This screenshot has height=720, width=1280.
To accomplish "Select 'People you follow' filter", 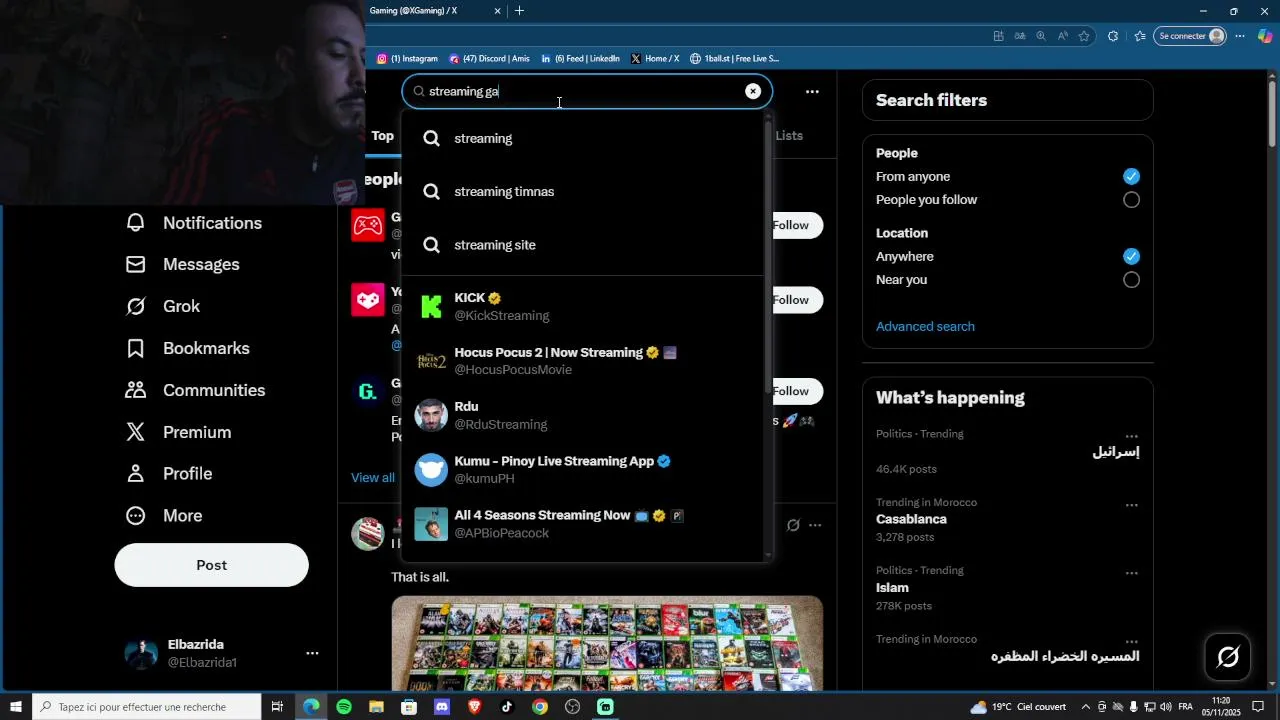I will pyautogui.click(x=1131, y=200).
